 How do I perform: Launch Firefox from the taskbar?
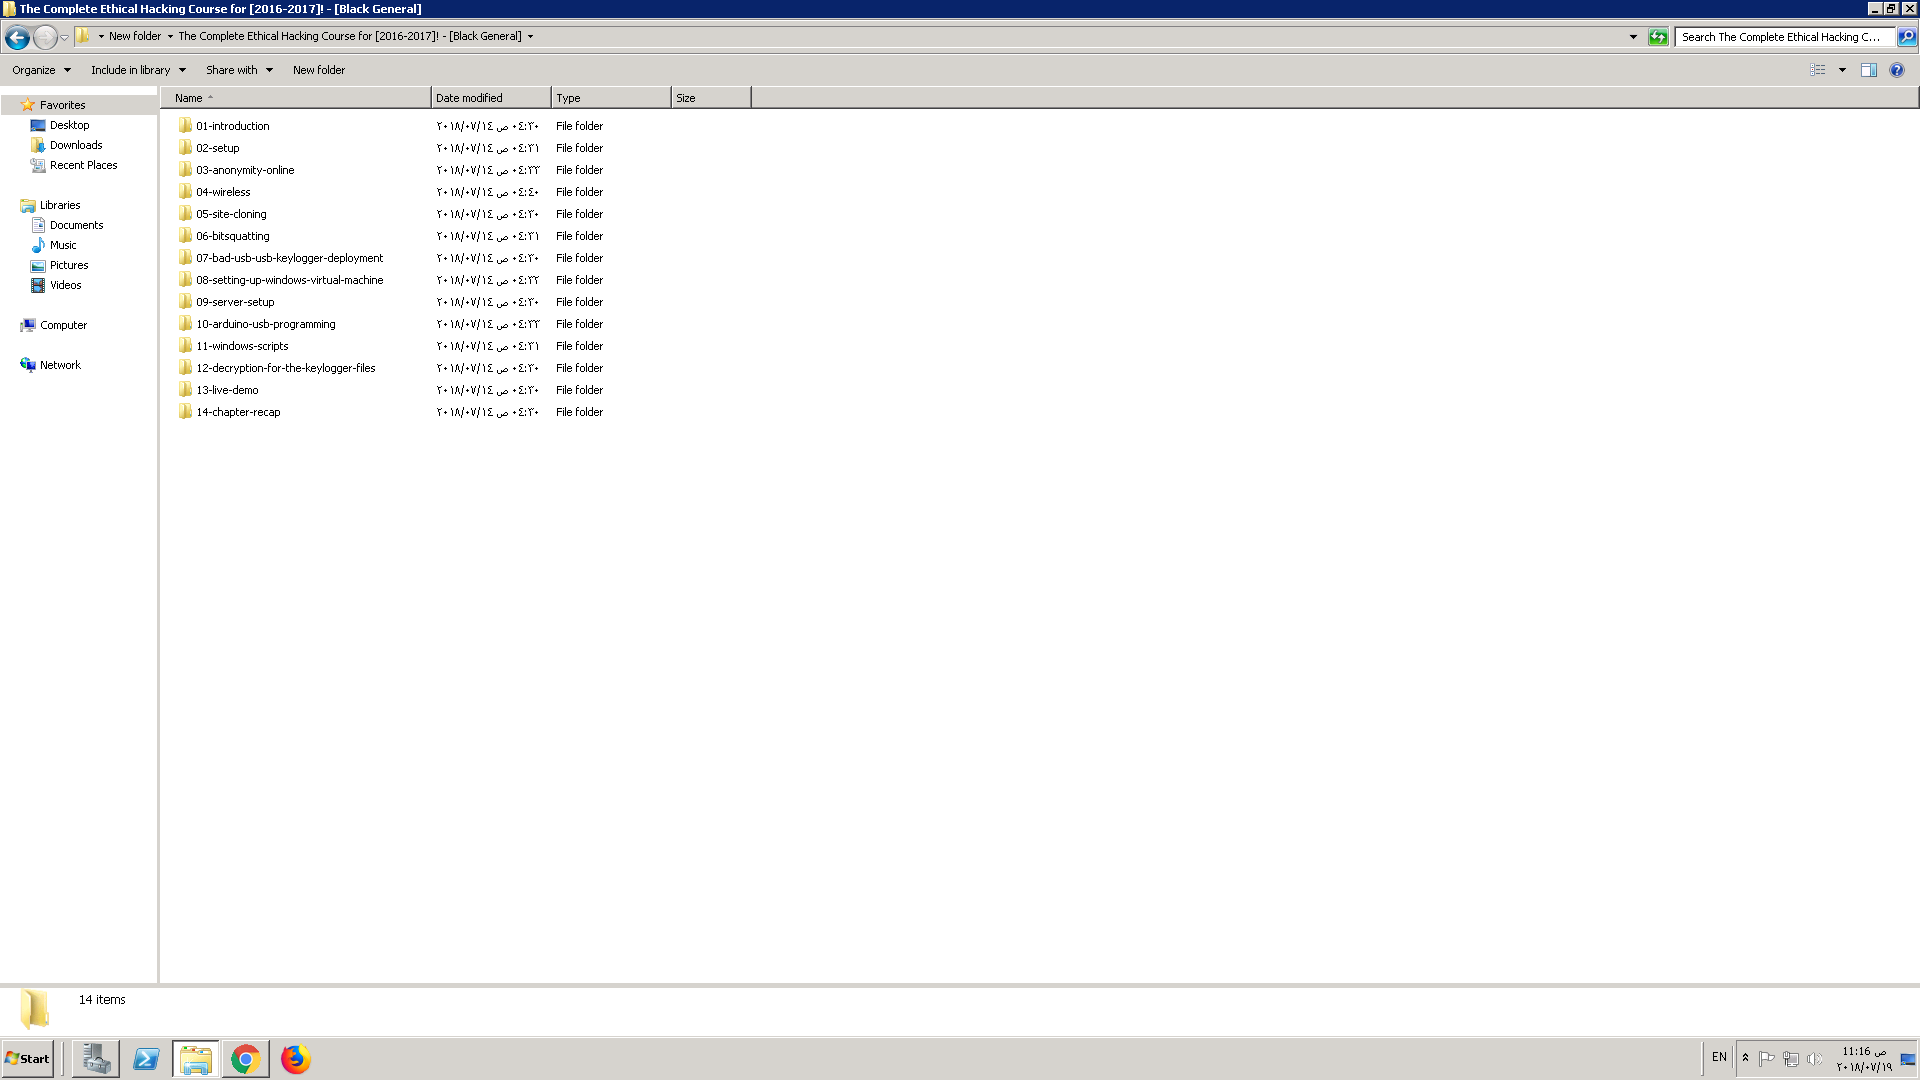[295, 1059]
